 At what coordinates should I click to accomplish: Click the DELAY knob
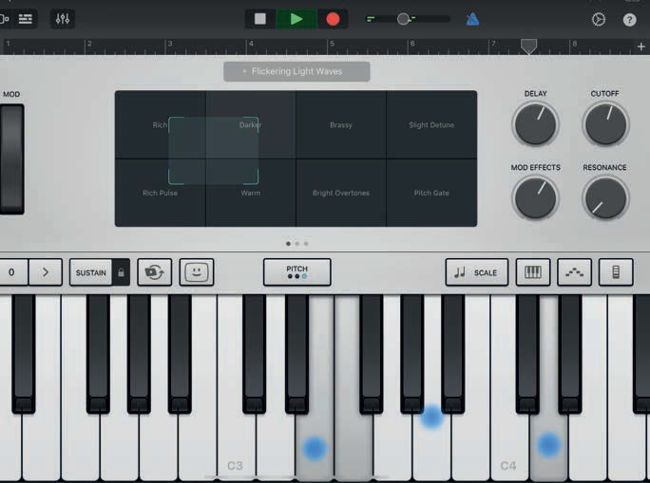535,124
